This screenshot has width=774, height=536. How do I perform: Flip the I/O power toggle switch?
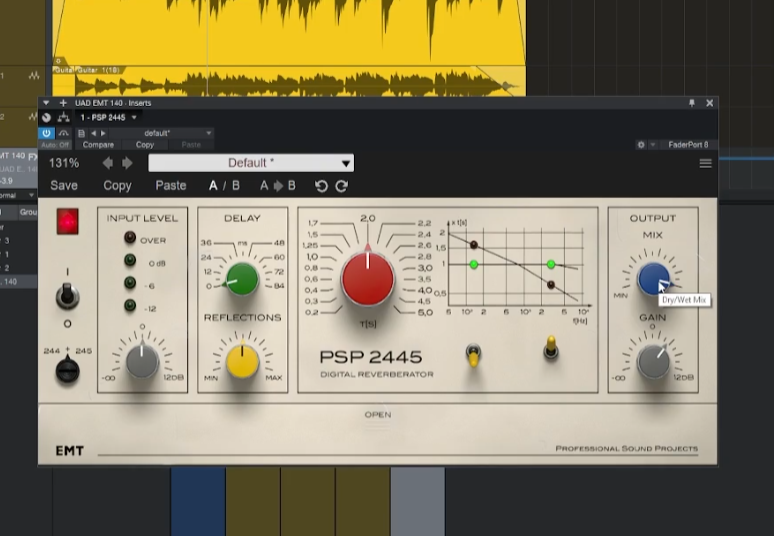click(67, 296)
